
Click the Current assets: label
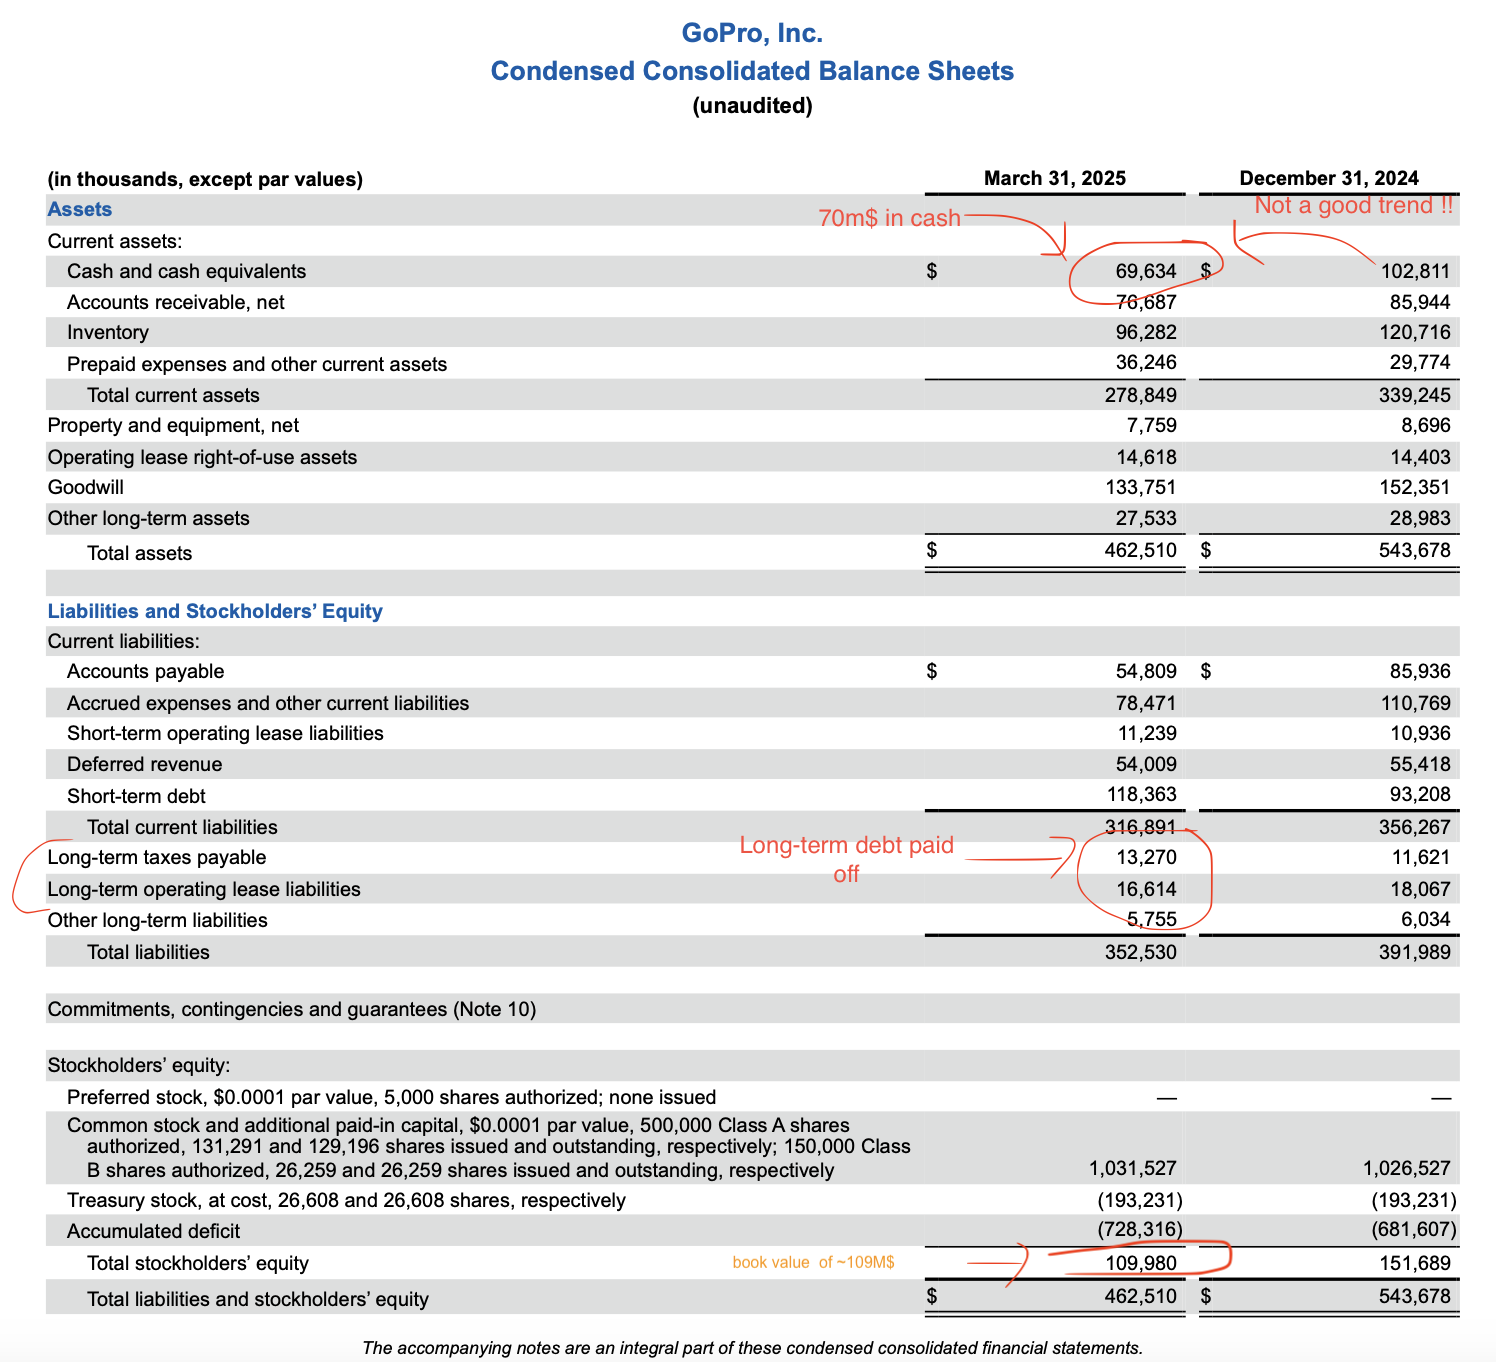point(115,241)
